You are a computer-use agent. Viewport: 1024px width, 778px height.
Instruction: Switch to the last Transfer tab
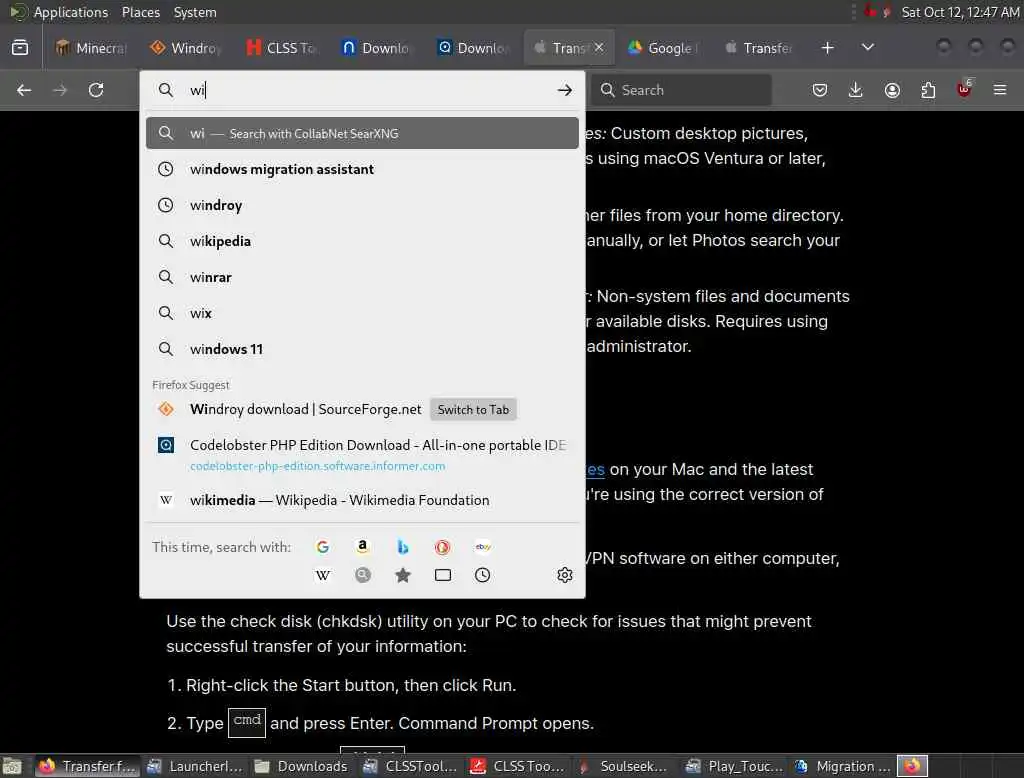pos(760,48)
